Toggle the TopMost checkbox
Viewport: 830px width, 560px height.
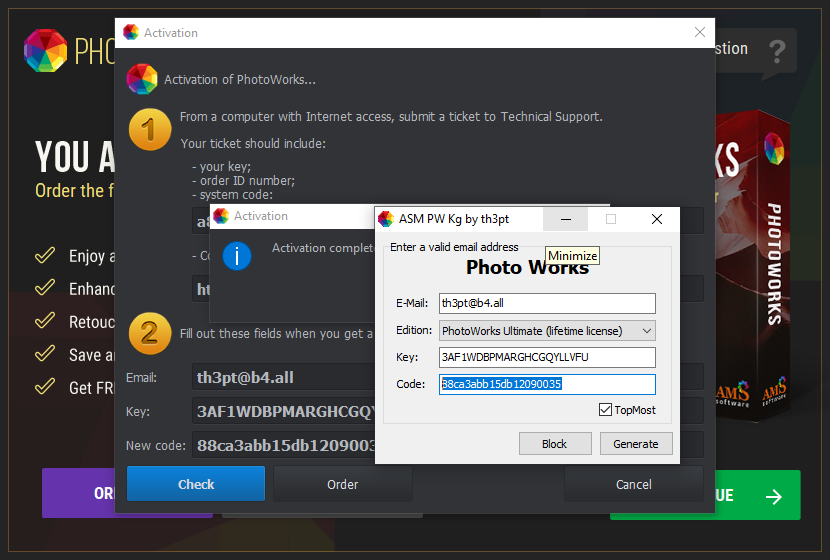[x=605, y=410]
